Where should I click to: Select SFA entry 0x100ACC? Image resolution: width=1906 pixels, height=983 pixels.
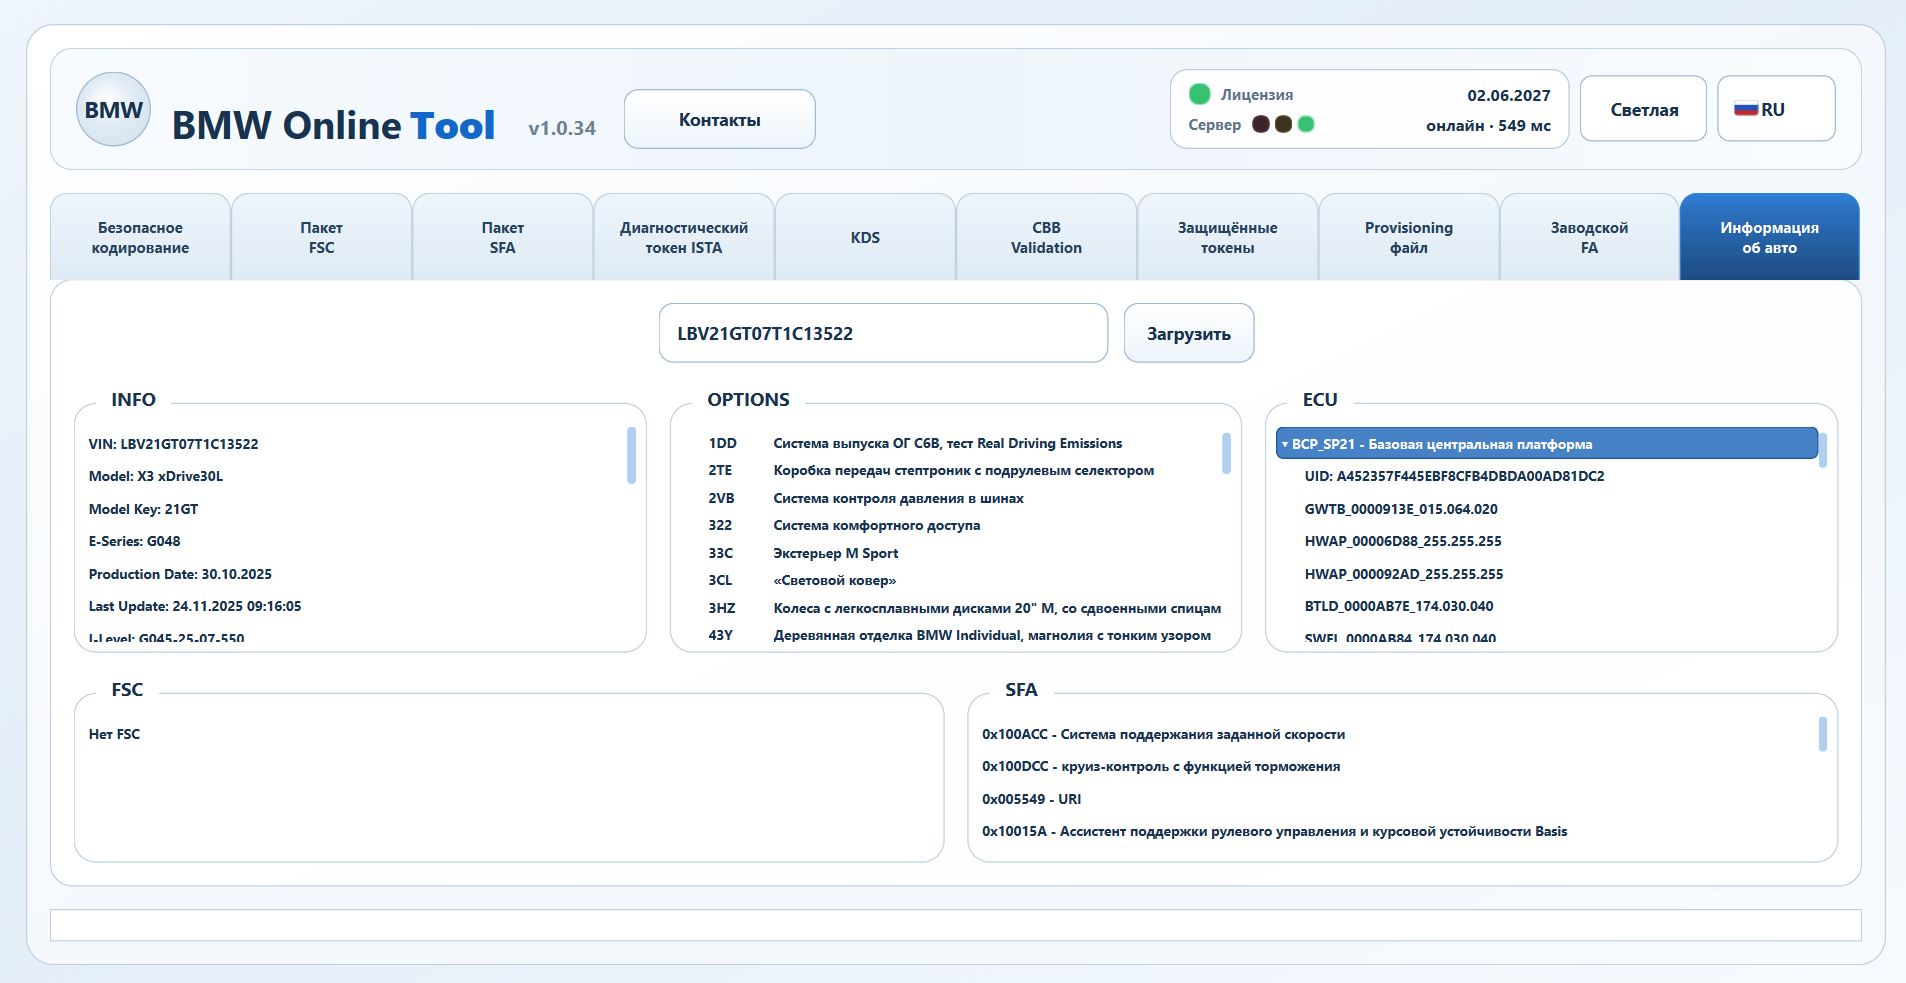pos(1163,734)
